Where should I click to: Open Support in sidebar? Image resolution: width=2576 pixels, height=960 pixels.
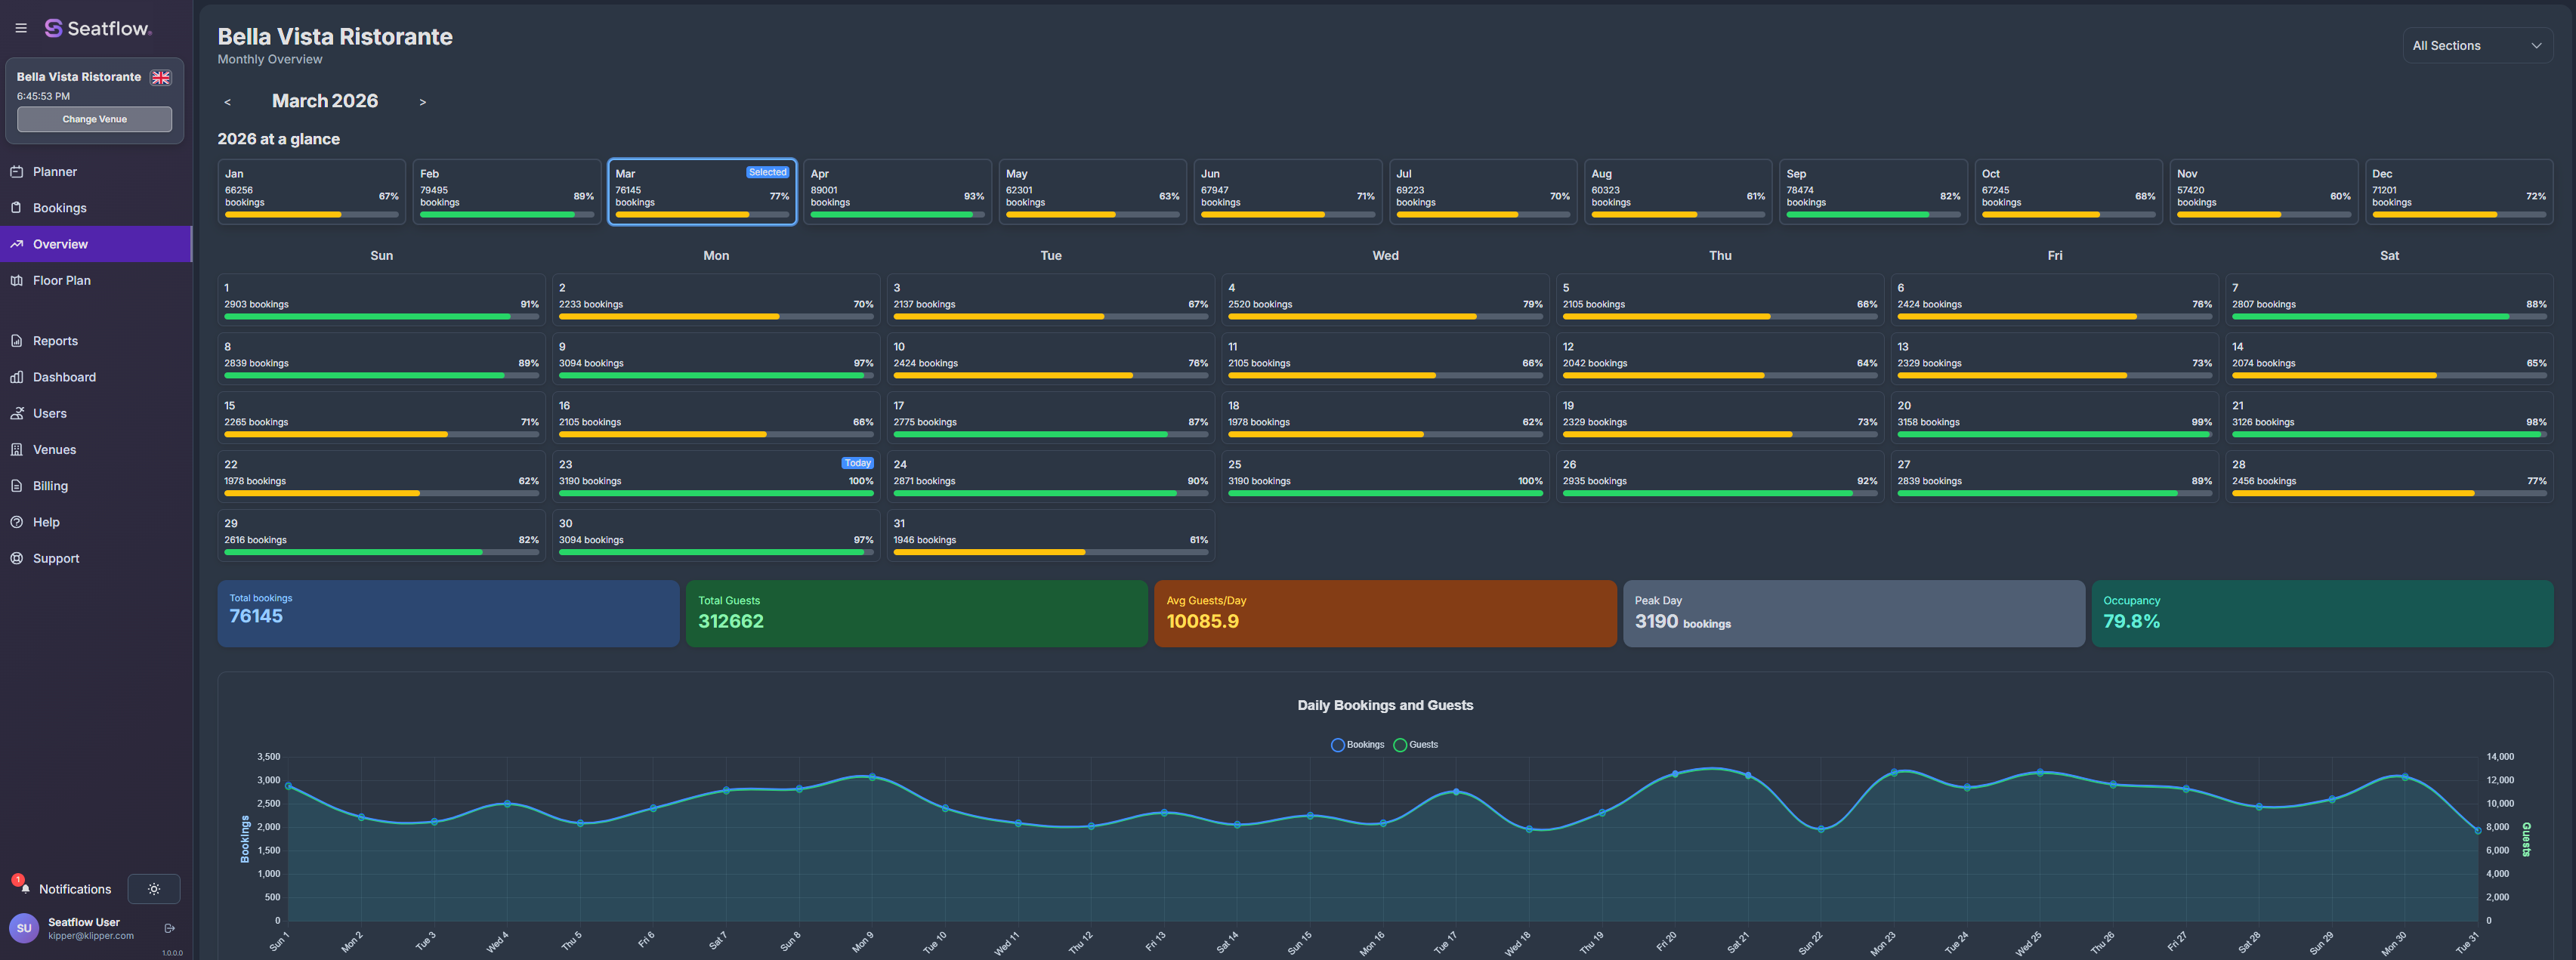pyautogui.click(x=96, y=558)
